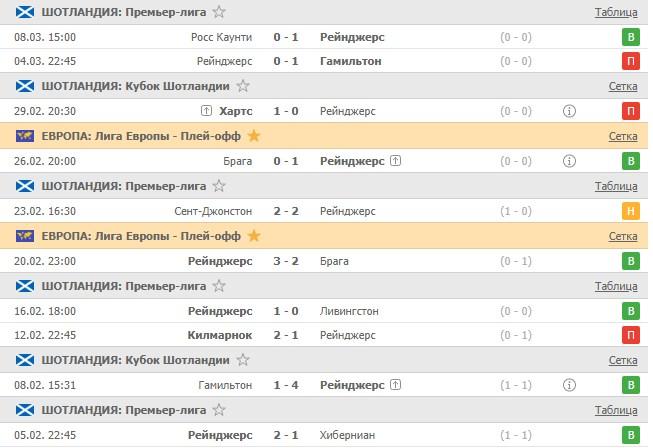Image resolution: width=653 pixels, height=448 pixels.
Task: Click Scotland flag above Росс Каунти match
Action: [x=25, y=12]
